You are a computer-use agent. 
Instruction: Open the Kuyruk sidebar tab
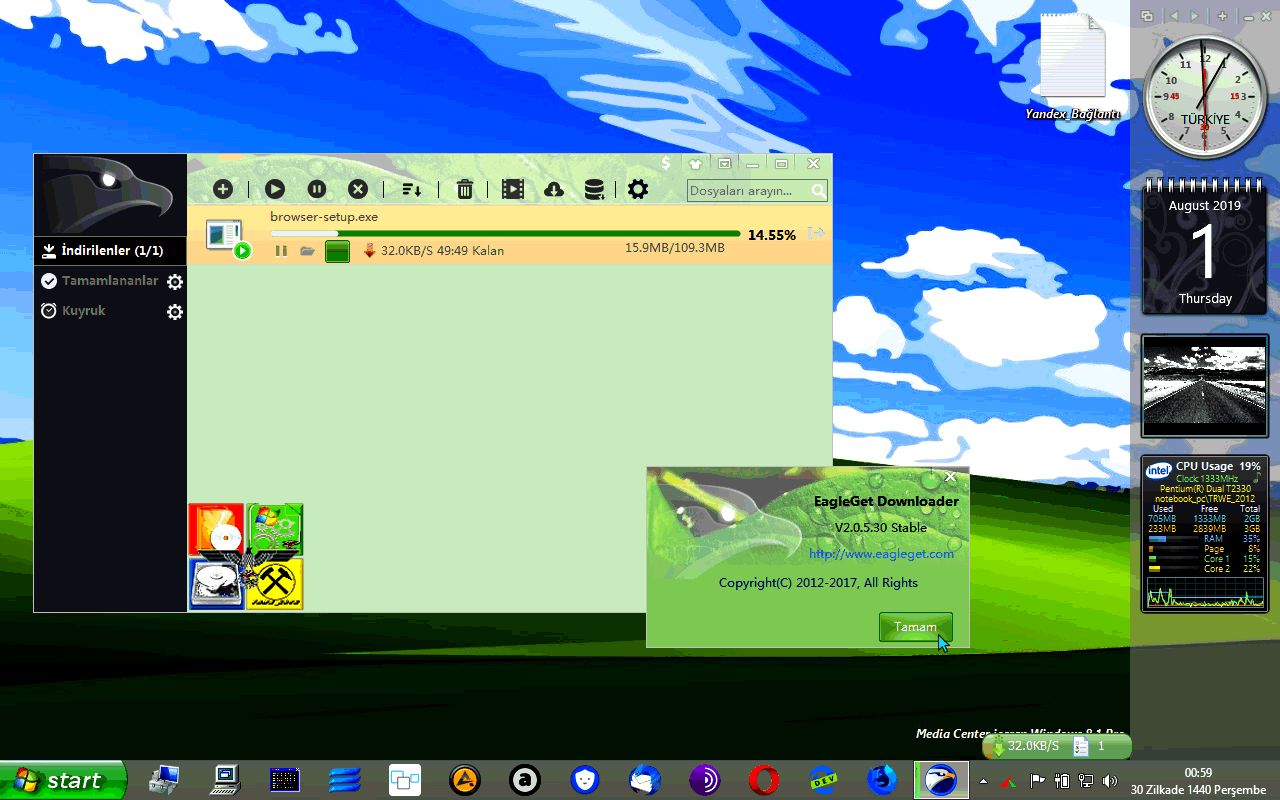tap(84, 311)
